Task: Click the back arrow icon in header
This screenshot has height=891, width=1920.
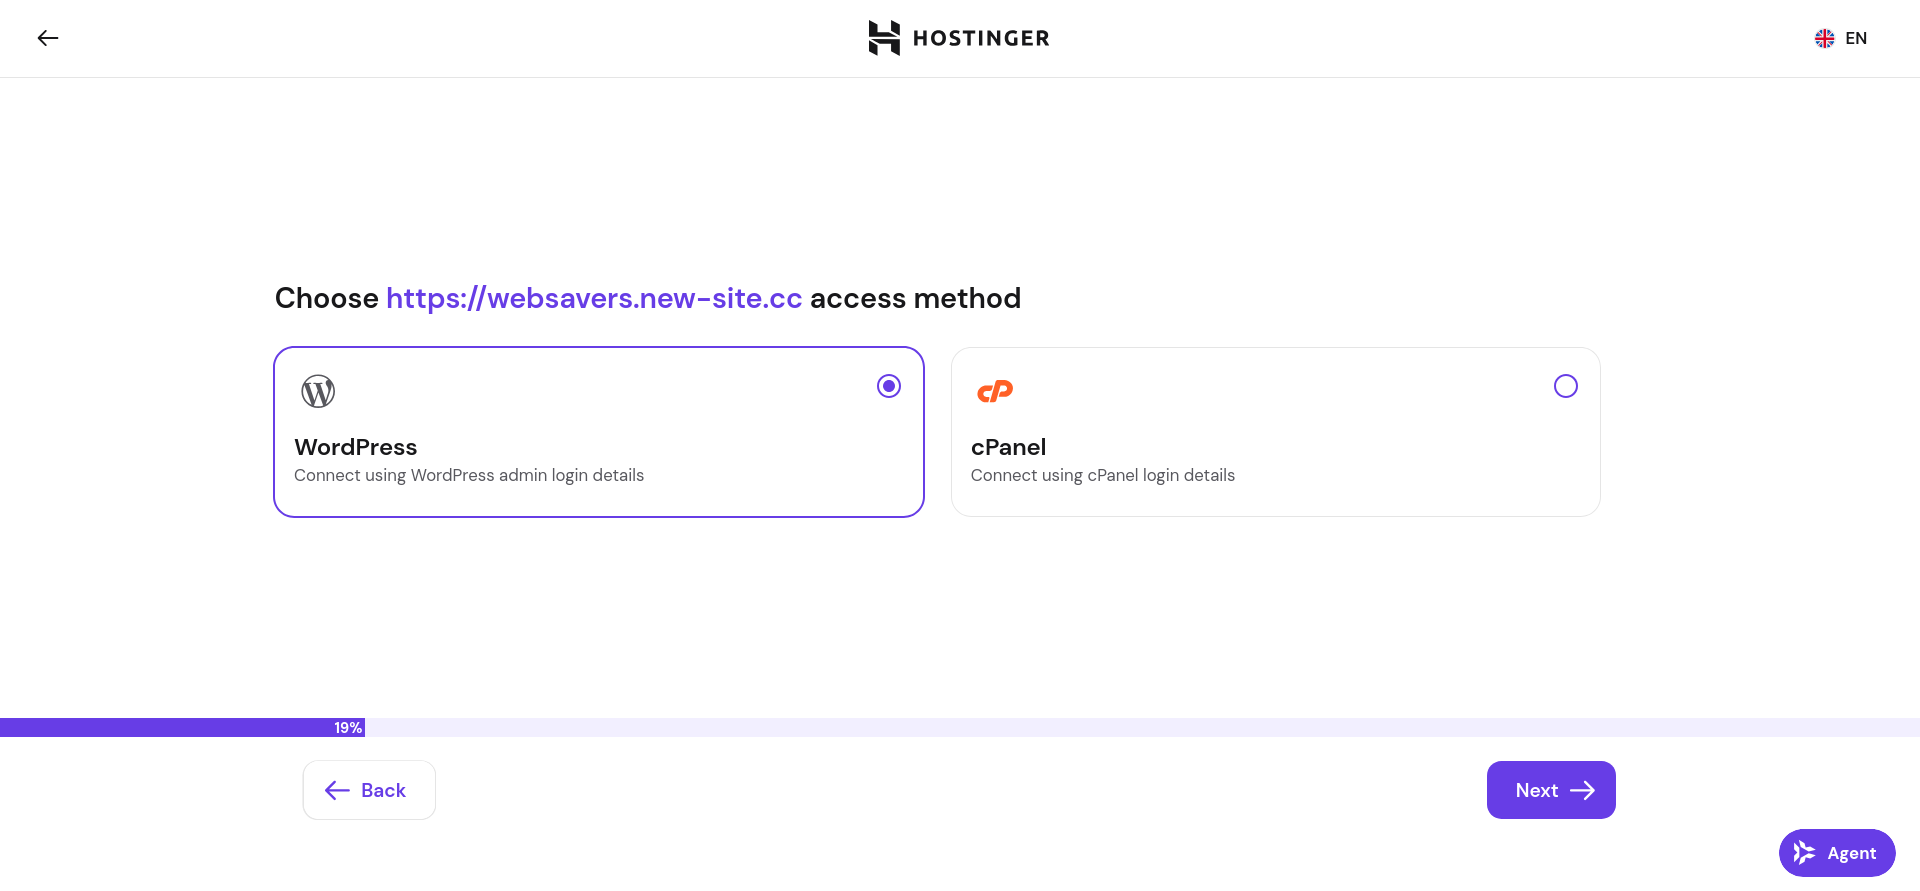Action: pyautogui.click(x=48, y=38)
